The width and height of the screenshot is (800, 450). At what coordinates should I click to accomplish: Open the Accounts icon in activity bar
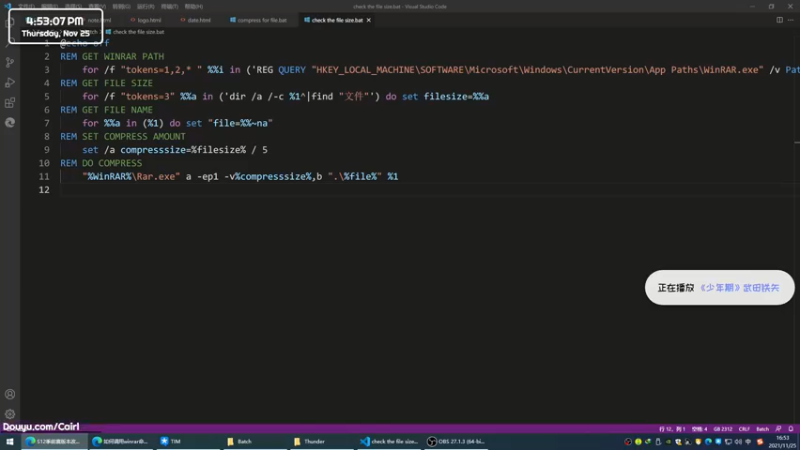[x=10, y=394]
